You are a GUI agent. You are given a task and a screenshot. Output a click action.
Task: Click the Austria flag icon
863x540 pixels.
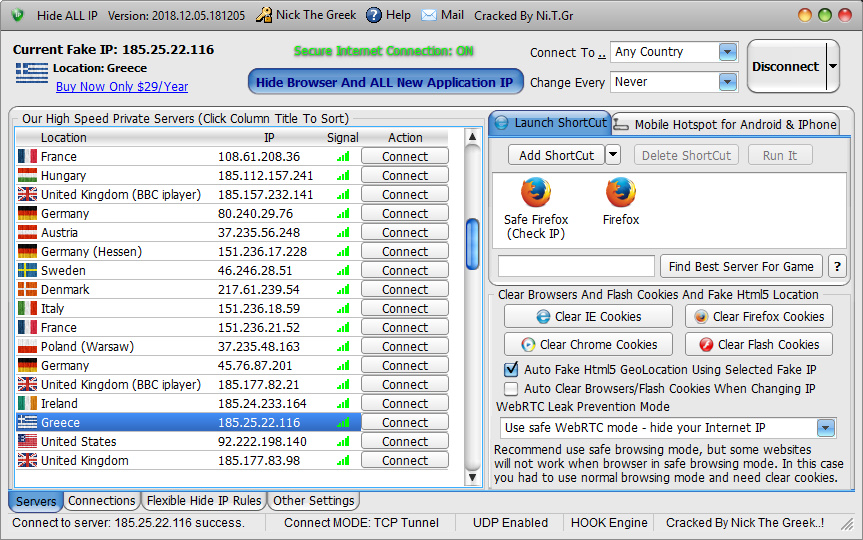pyautogui.click(x=28, y=232)
